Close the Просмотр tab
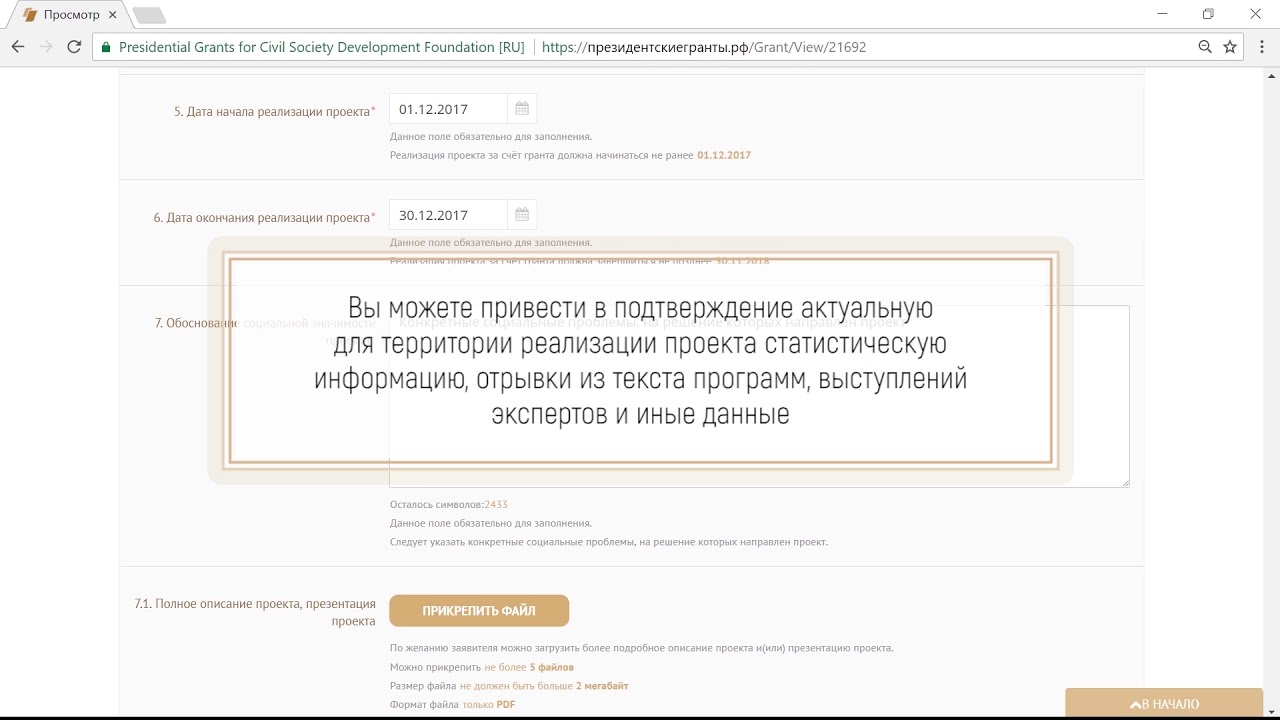This screenshot has height=720, width=1280. coord(114,15)
